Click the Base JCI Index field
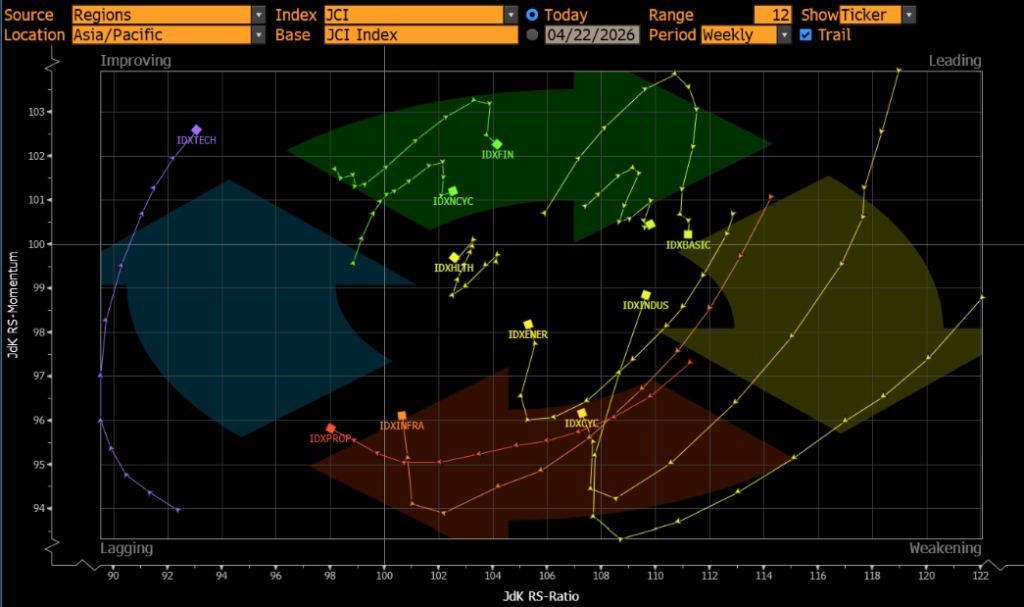 coord(420,35)
